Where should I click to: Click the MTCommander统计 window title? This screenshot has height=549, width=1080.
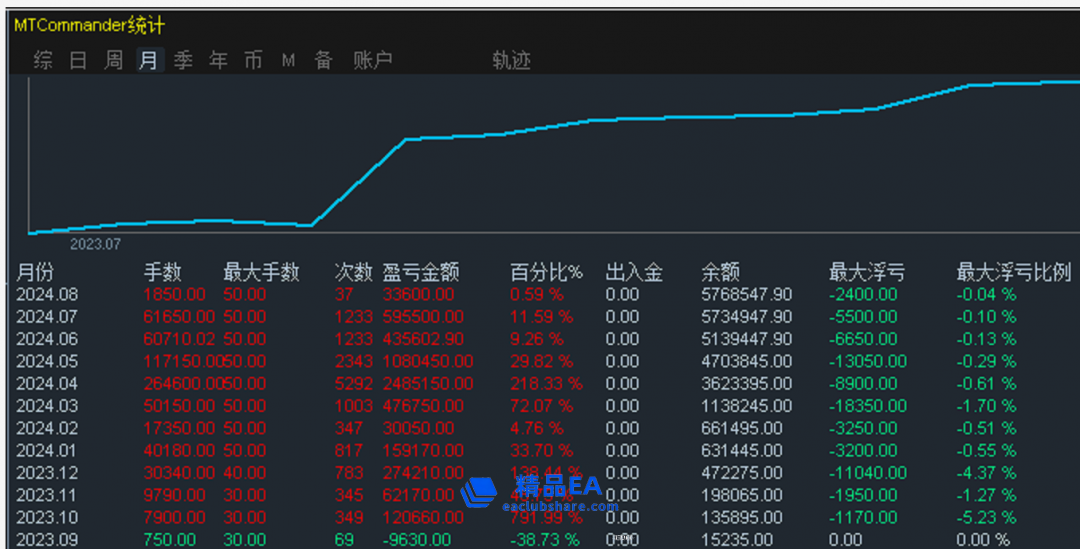(x=90, y=26)
